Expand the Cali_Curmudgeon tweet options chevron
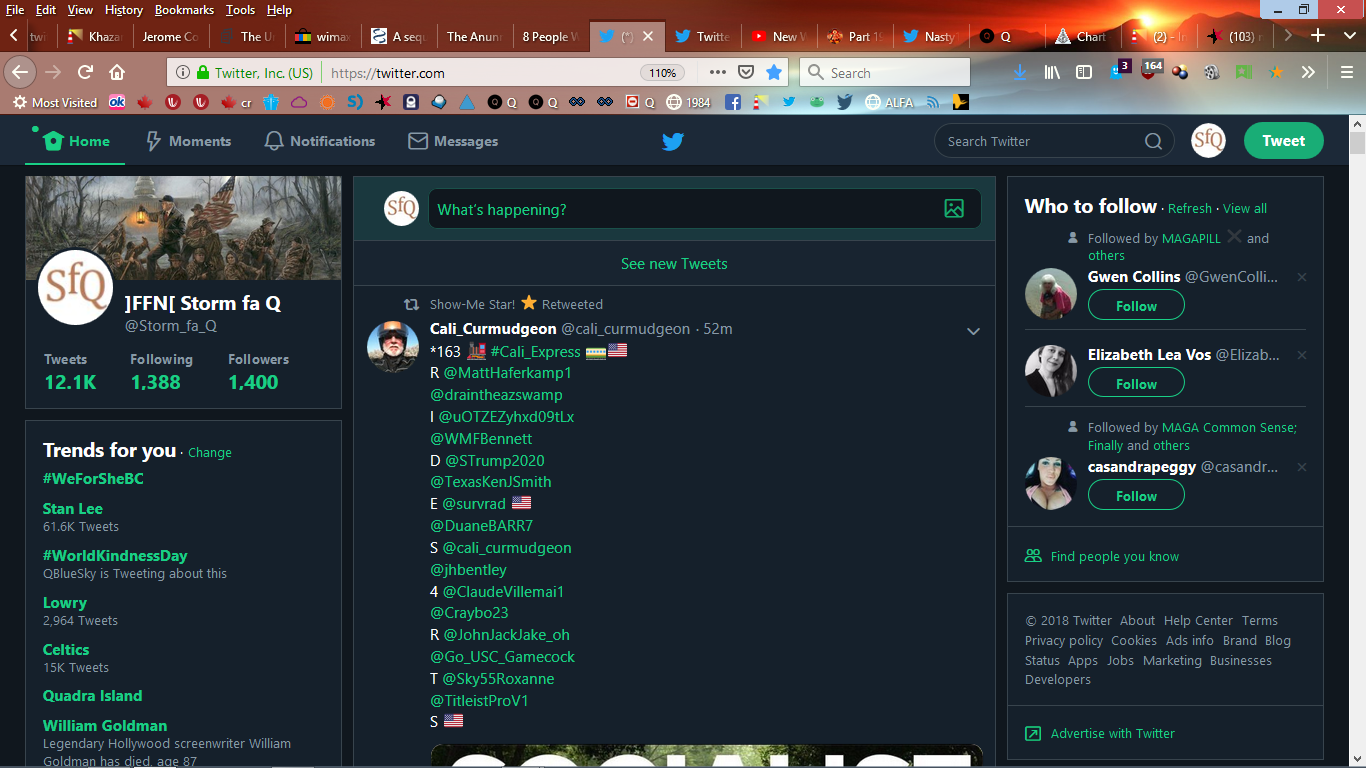Viewport: 1366px width, 768px height. (x=973, y=331)
